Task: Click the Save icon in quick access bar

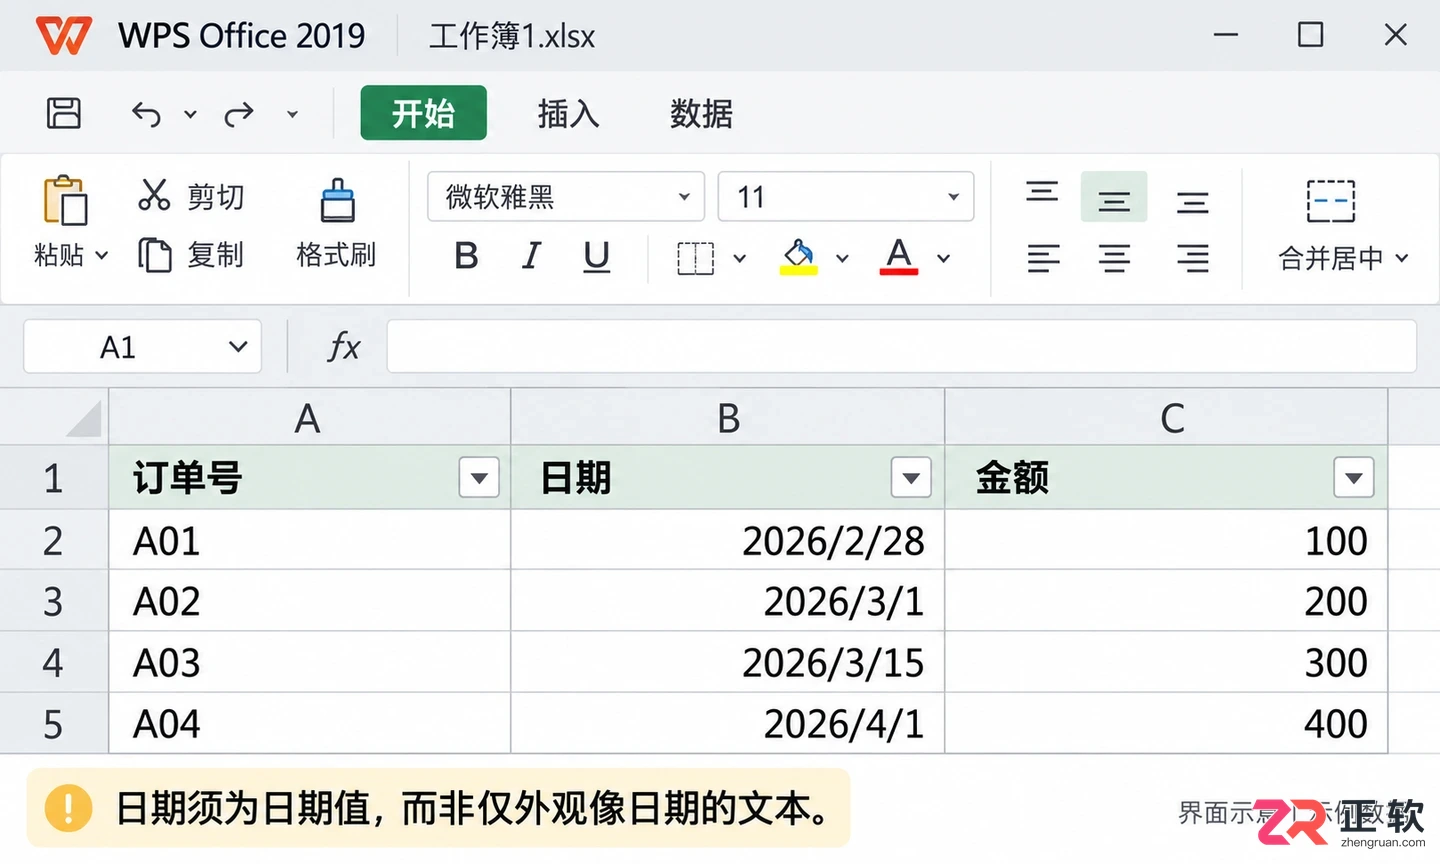Action: pyautogui.click(x=64, y=113)
